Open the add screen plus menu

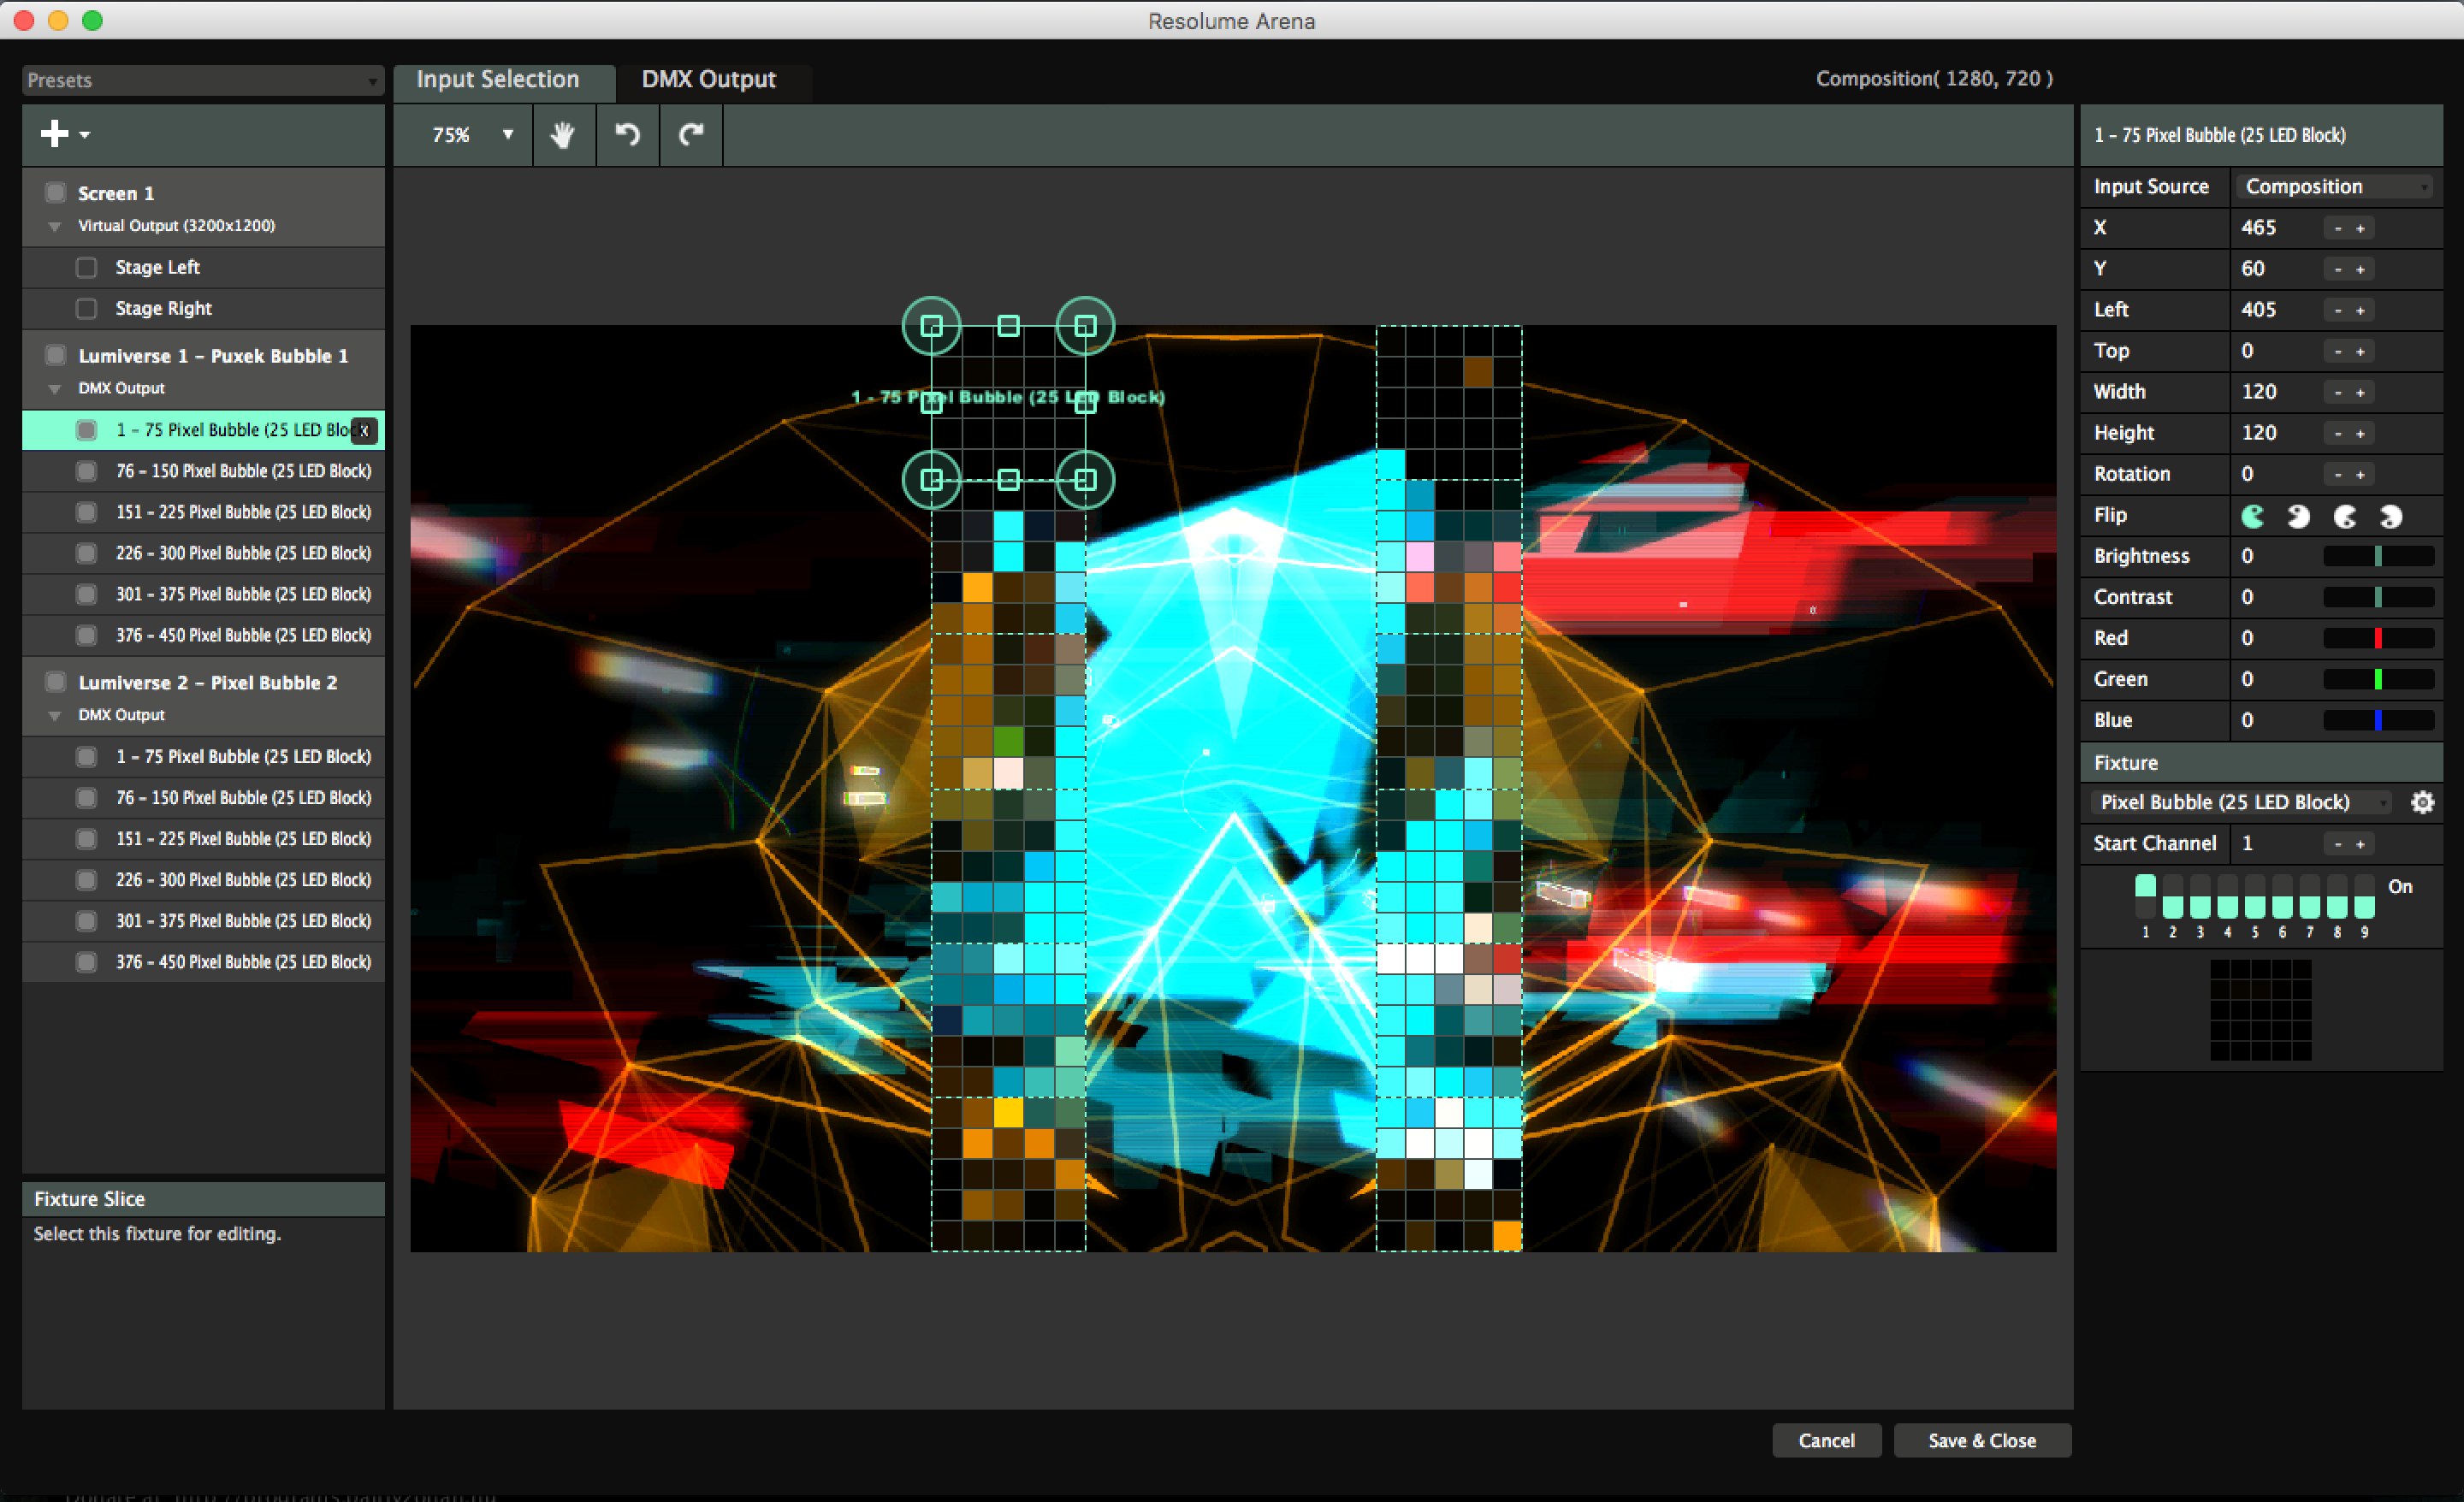coord(64,134)
